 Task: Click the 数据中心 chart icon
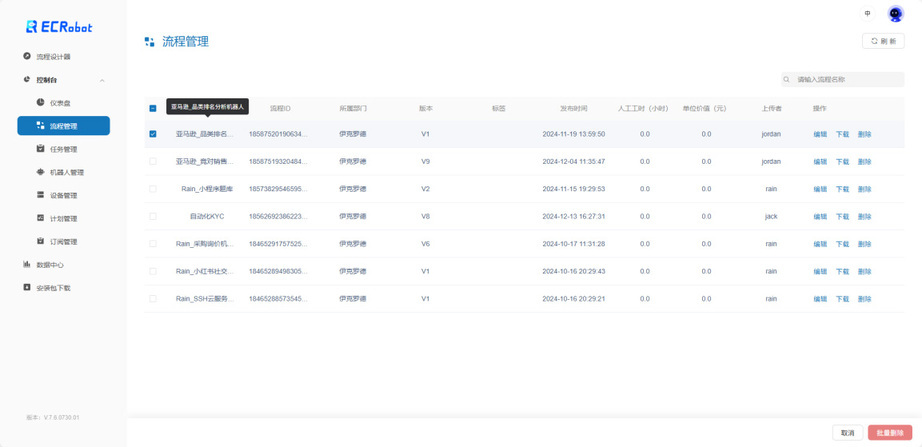[x=26, y=264]
